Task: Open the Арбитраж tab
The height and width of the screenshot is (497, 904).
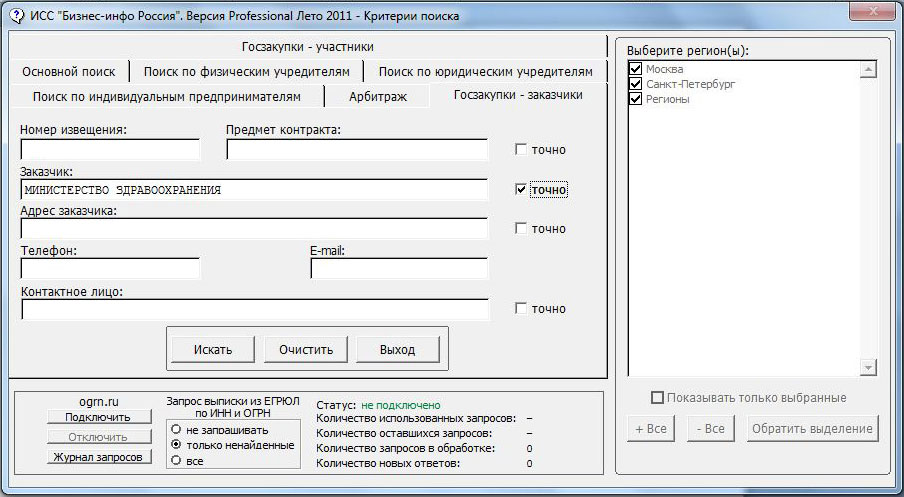Action: [379, 96]
